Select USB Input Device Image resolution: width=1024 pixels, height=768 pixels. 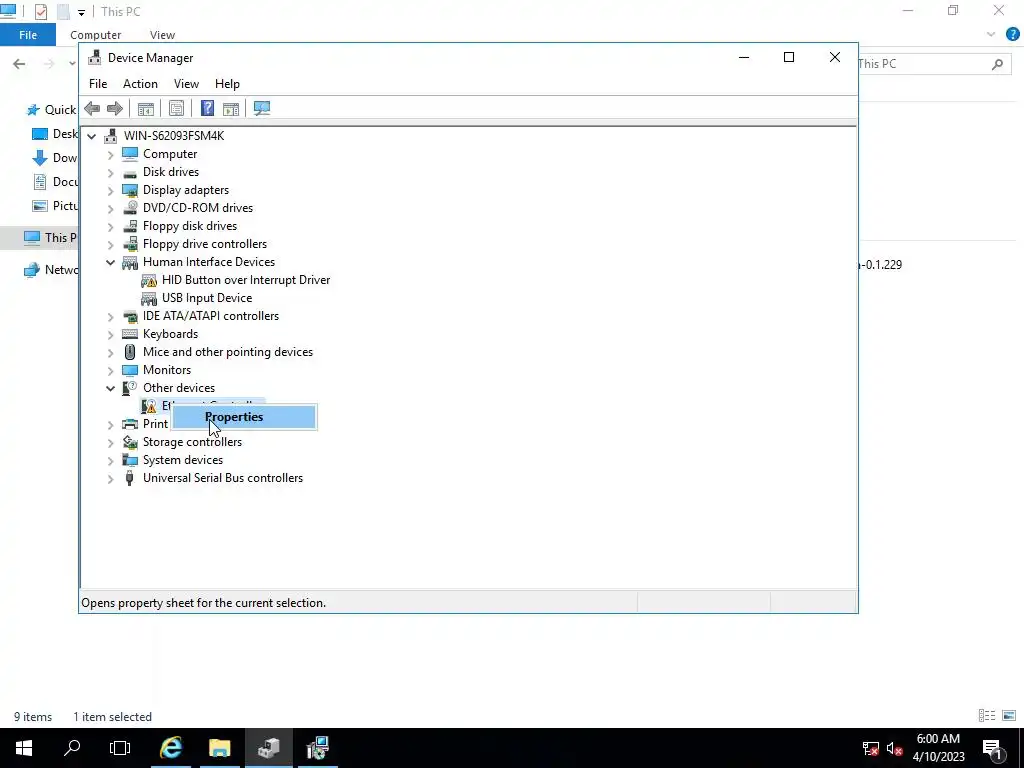click(x=206, y=298)
